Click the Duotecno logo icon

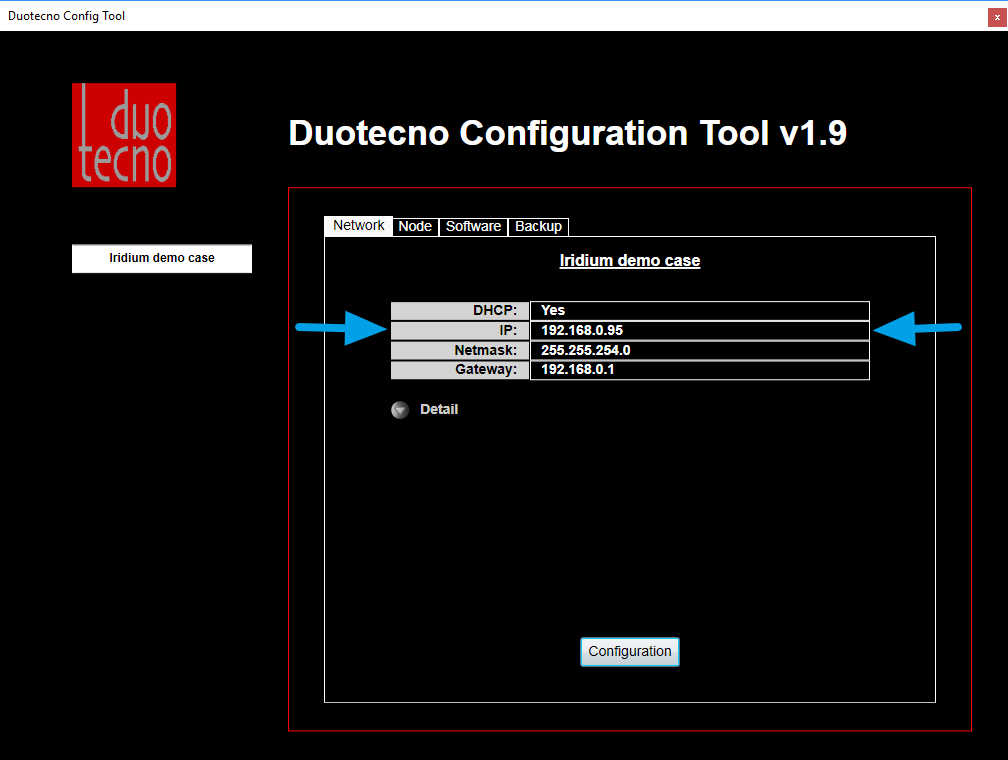point(123,133)
